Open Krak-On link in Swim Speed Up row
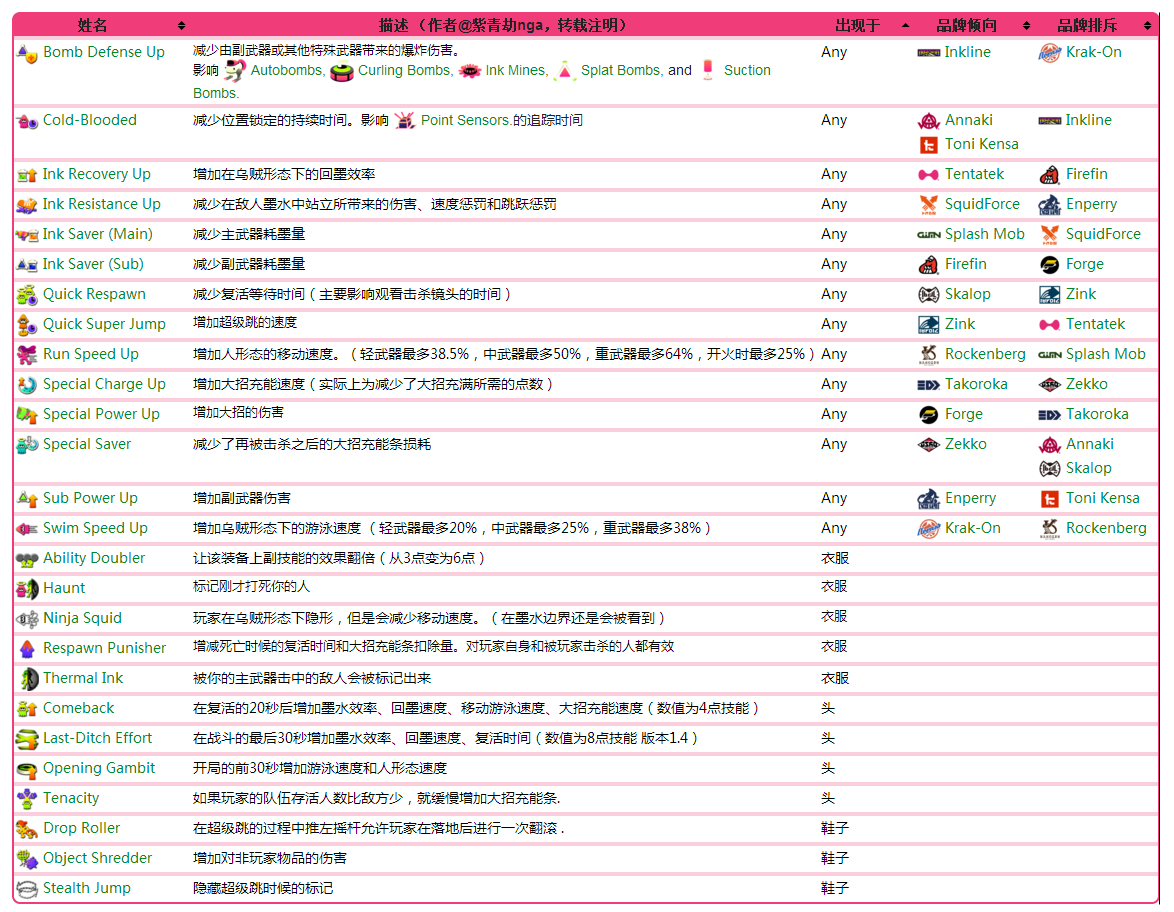Image resolution: width=1174 pixels, height=912 pixels. 973,528
